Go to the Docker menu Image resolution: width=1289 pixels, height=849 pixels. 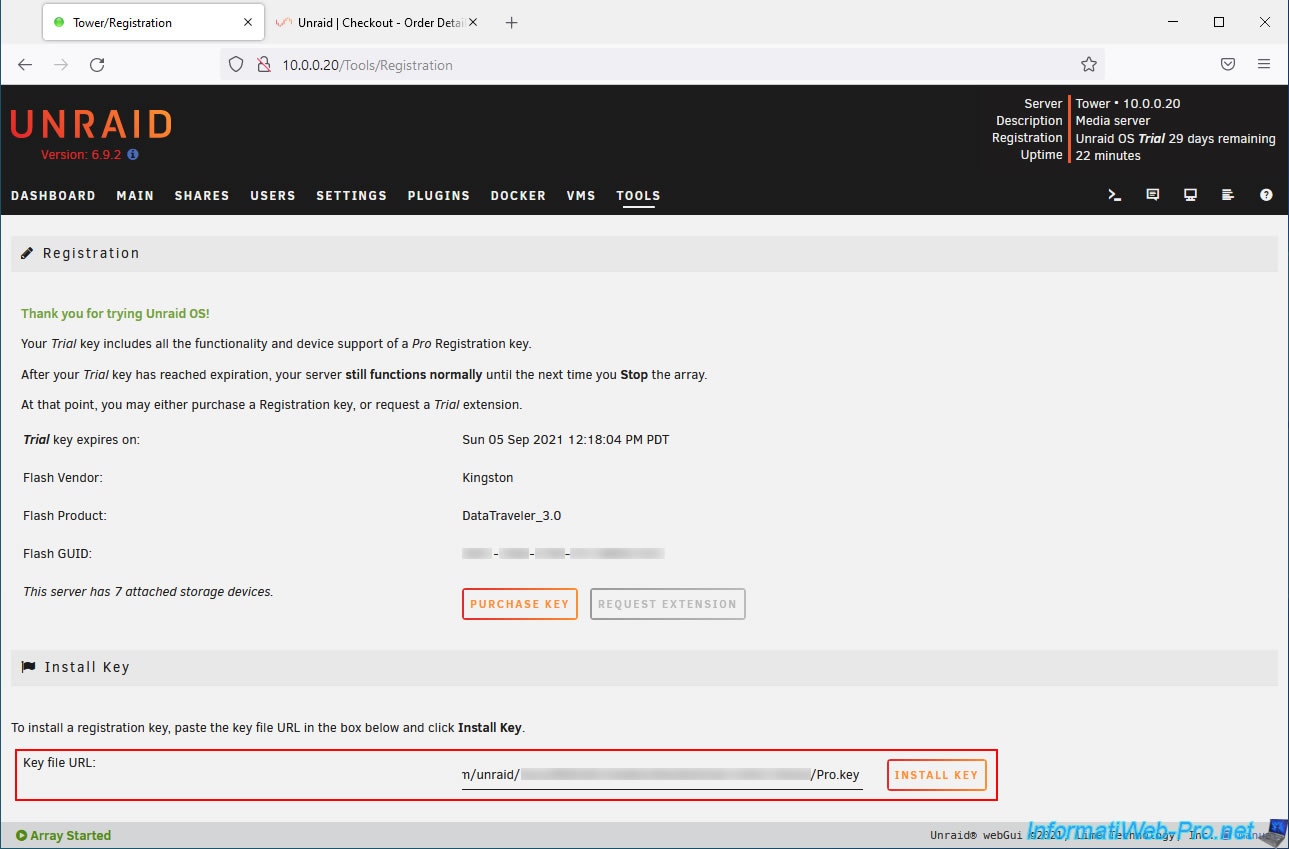click(x=517, y=196)
